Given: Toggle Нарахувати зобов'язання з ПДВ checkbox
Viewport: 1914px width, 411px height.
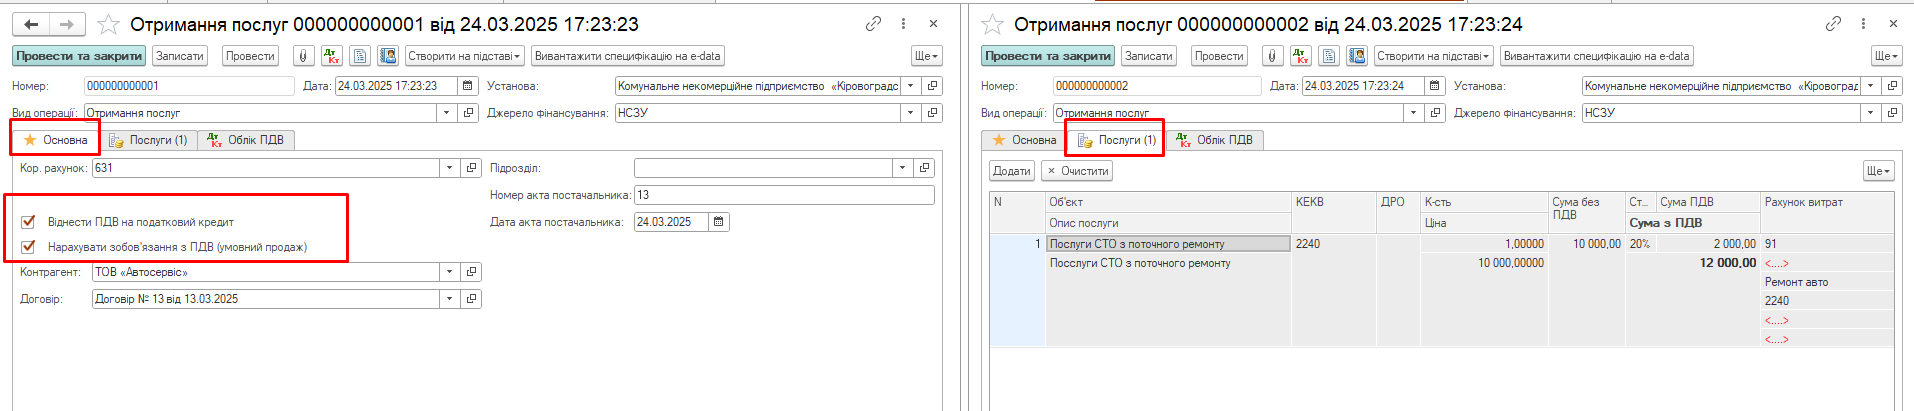Looking at the screenshot, I should click(x=28, y=247).
